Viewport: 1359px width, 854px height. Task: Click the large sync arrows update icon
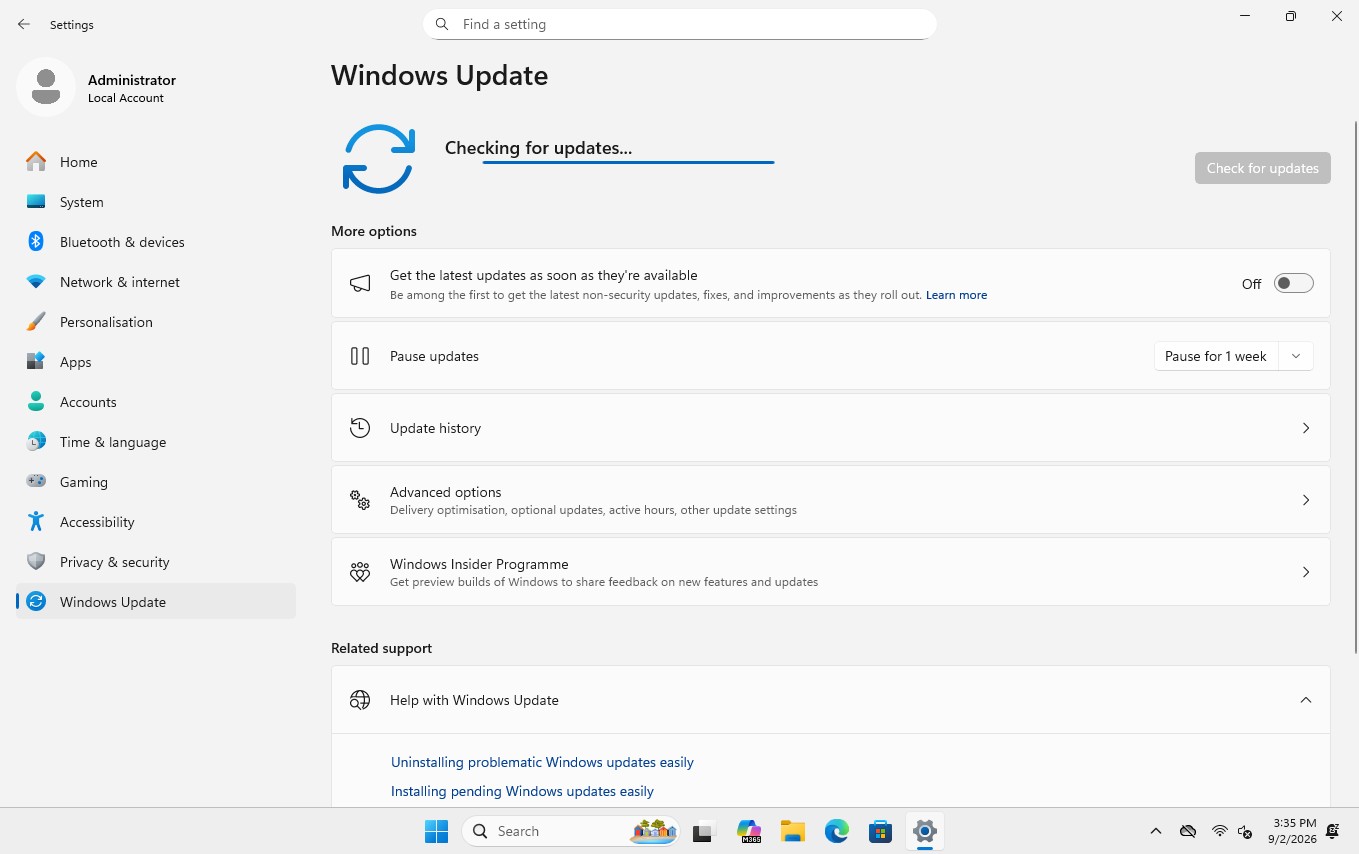(378, 159)
